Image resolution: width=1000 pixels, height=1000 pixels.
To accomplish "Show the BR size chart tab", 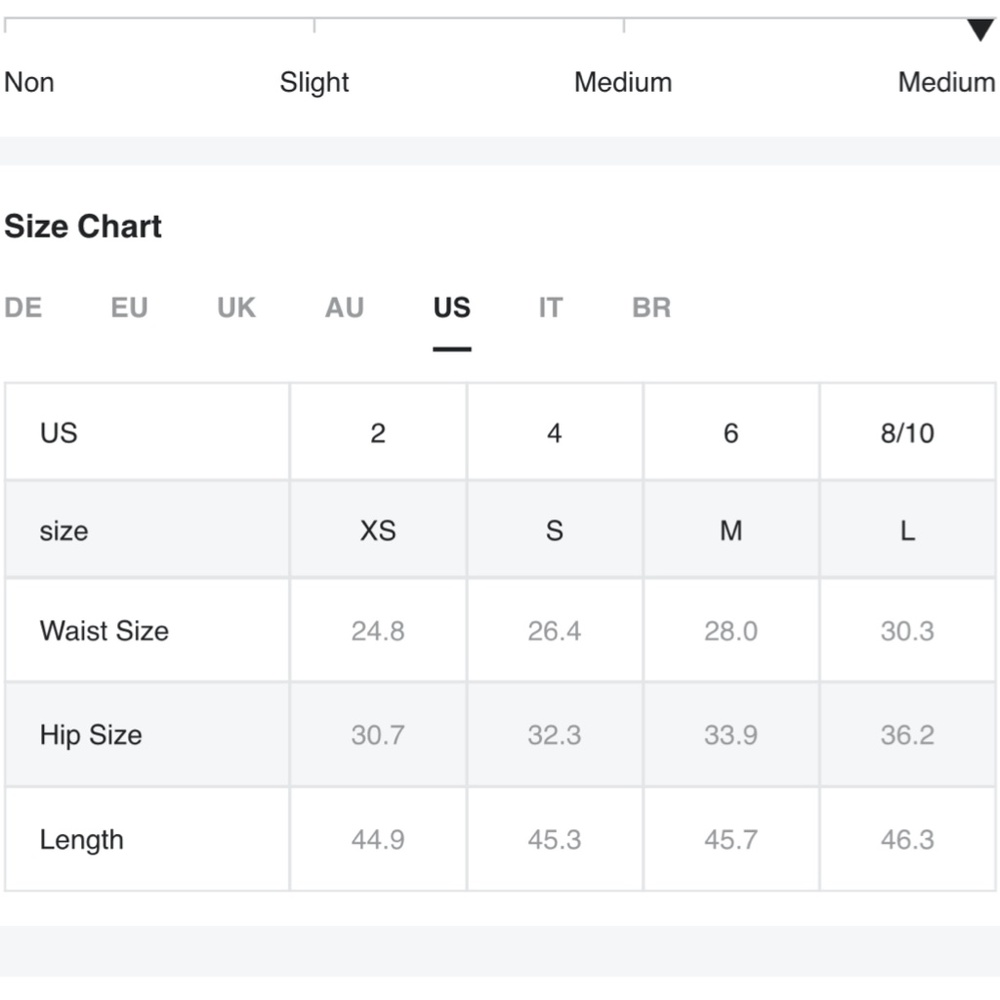I will pyautogui.click(x=652, y=308).
